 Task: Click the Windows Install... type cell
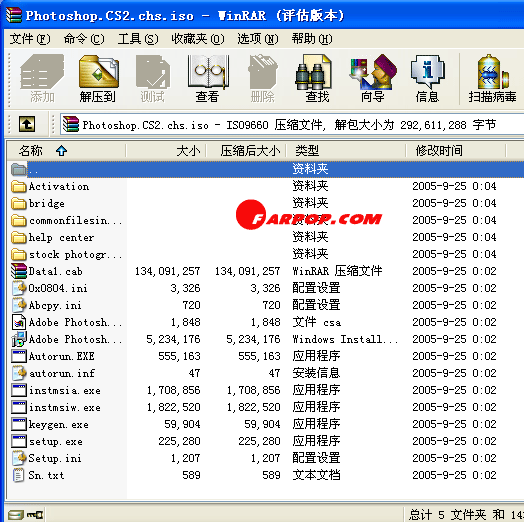pos(345,339)
